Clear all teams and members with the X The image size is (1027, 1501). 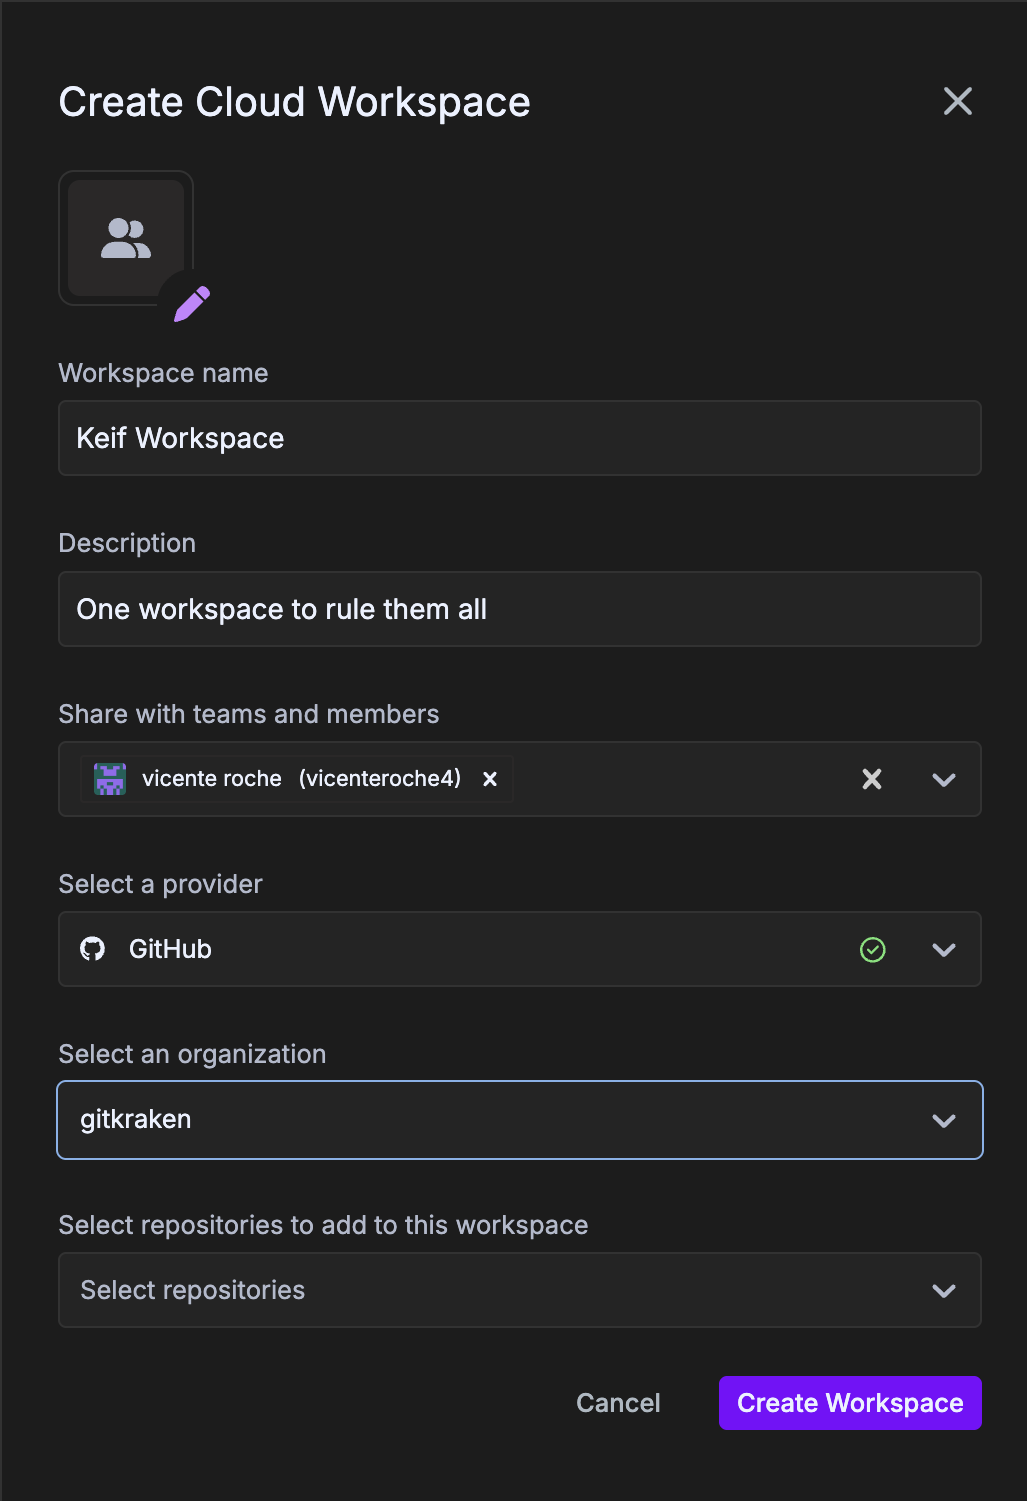(x=871, y=779)
